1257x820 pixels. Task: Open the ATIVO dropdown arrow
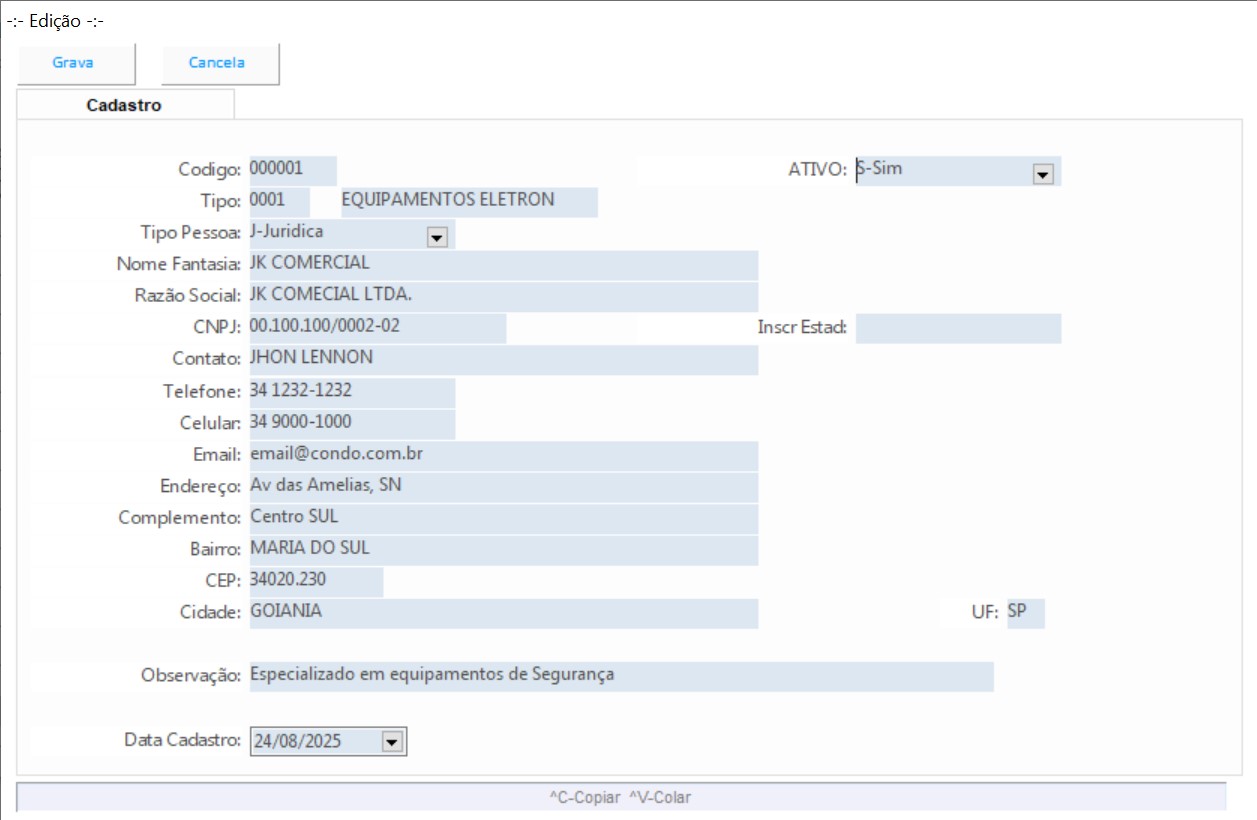coord(1042,174)
